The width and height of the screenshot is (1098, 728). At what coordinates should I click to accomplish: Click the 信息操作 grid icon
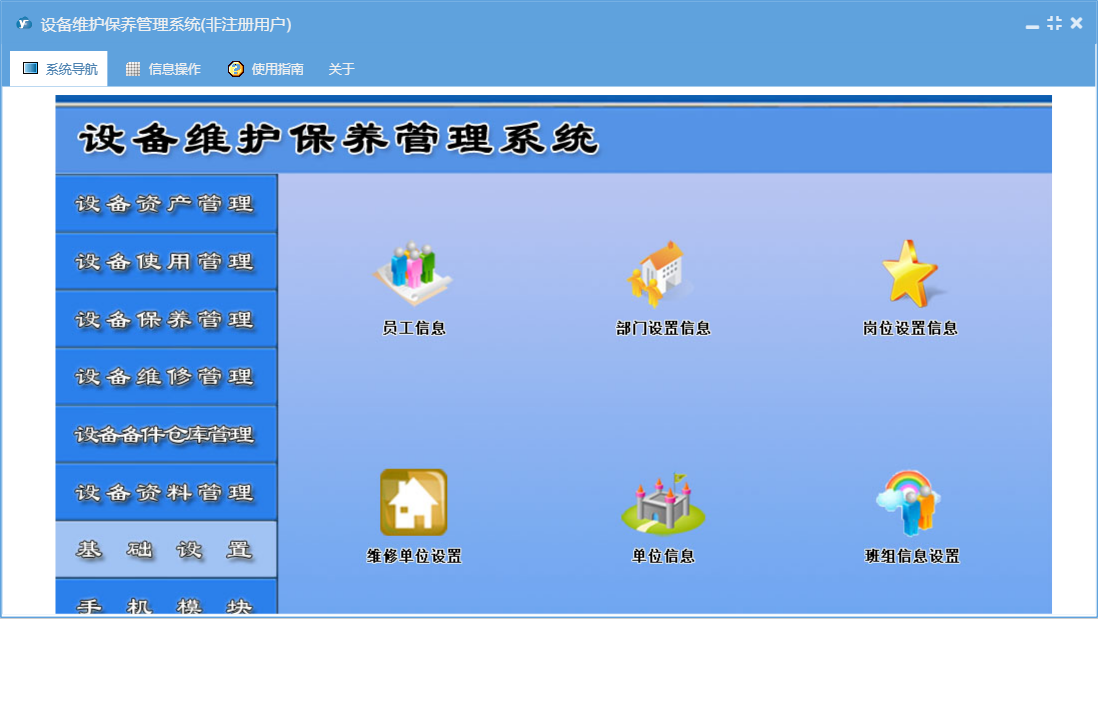(x=132, y=69)
